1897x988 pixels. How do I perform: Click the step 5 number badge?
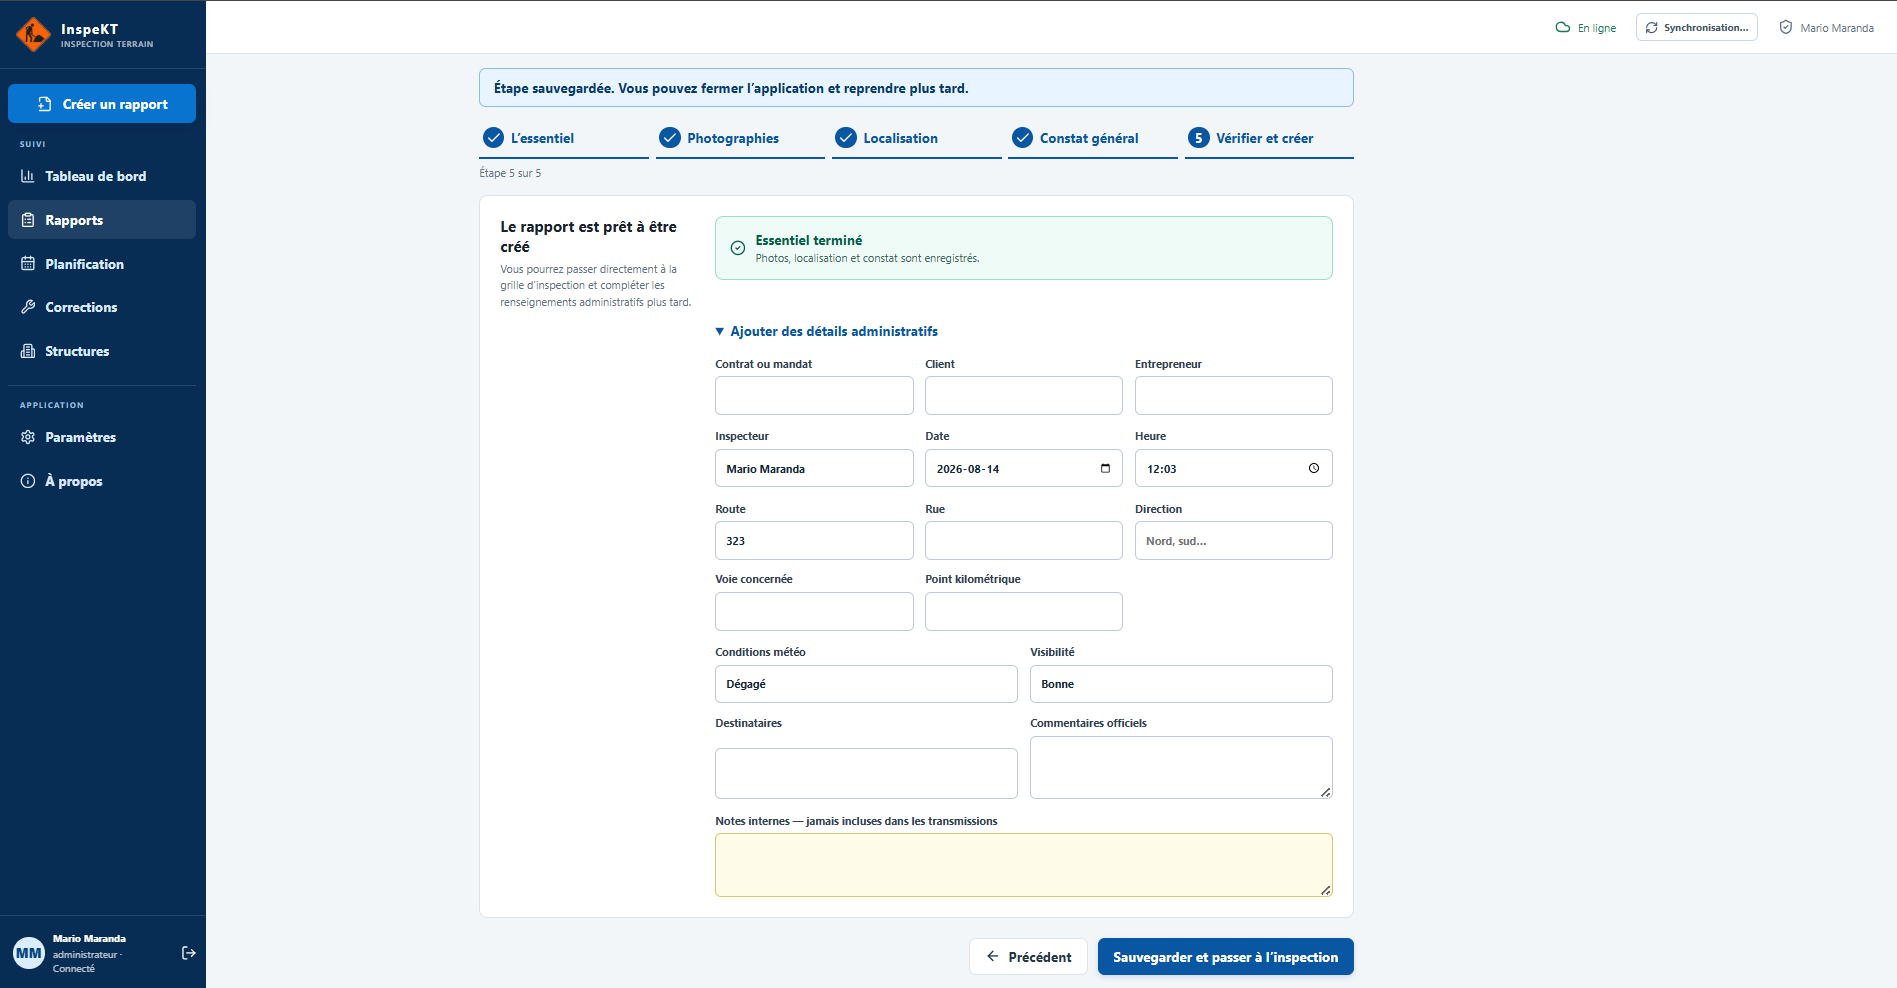click(1199, 138)
